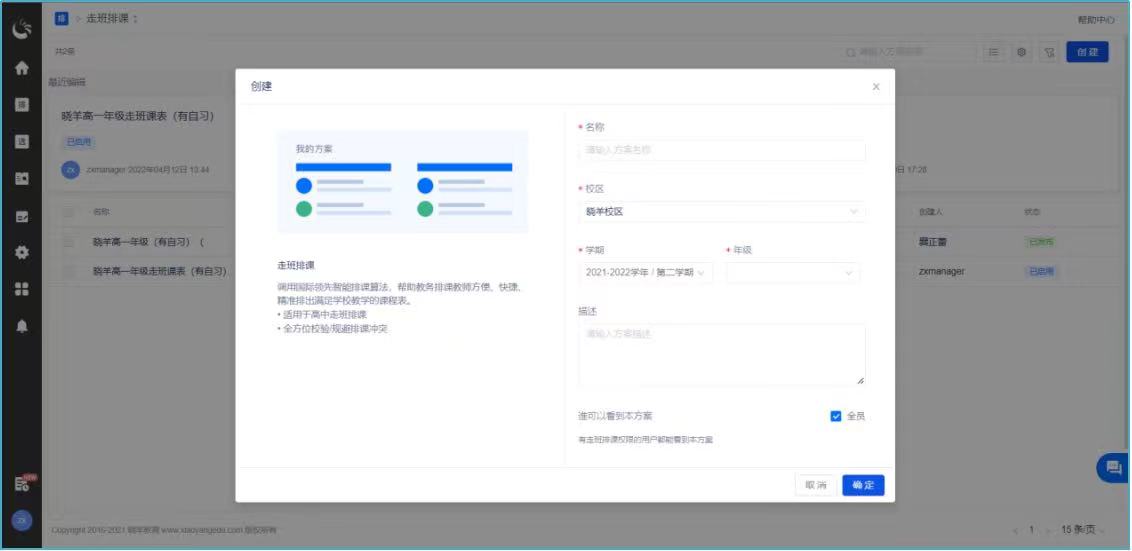Screen dimensions: 1132x551
Task: Check the row box for 晓羊高一年级（有自习）
Action: click(x=69, y=242)
